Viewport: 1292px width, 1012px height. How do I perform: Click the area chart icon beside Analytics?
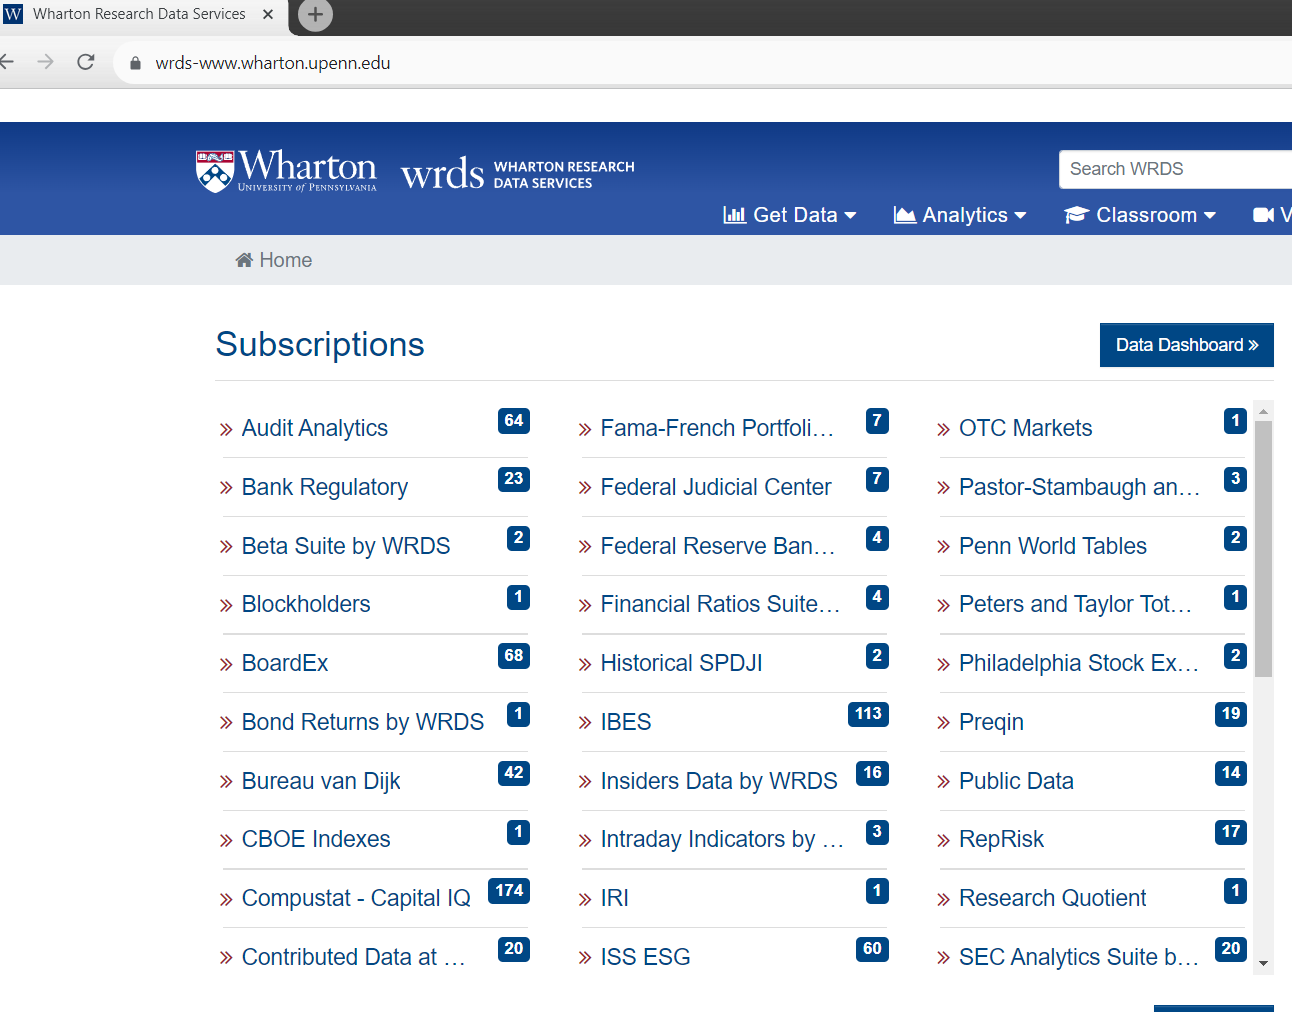pyautogui.click(x=905, y=214)
